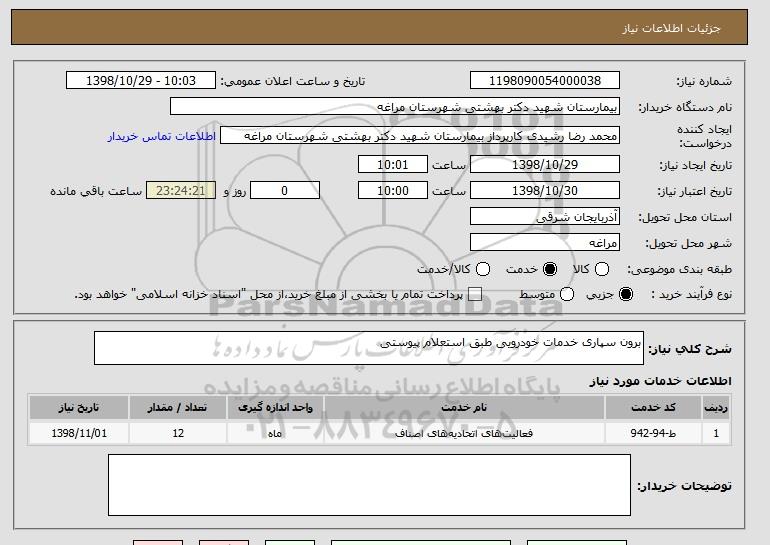Click the row number 1 cell
770x545 pixels.
[x=716, y=433]
